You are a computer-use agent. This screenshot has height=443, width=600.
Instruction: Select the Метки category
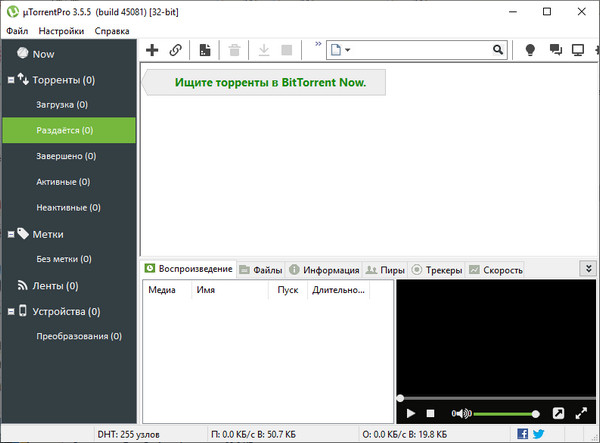(48, 234)
